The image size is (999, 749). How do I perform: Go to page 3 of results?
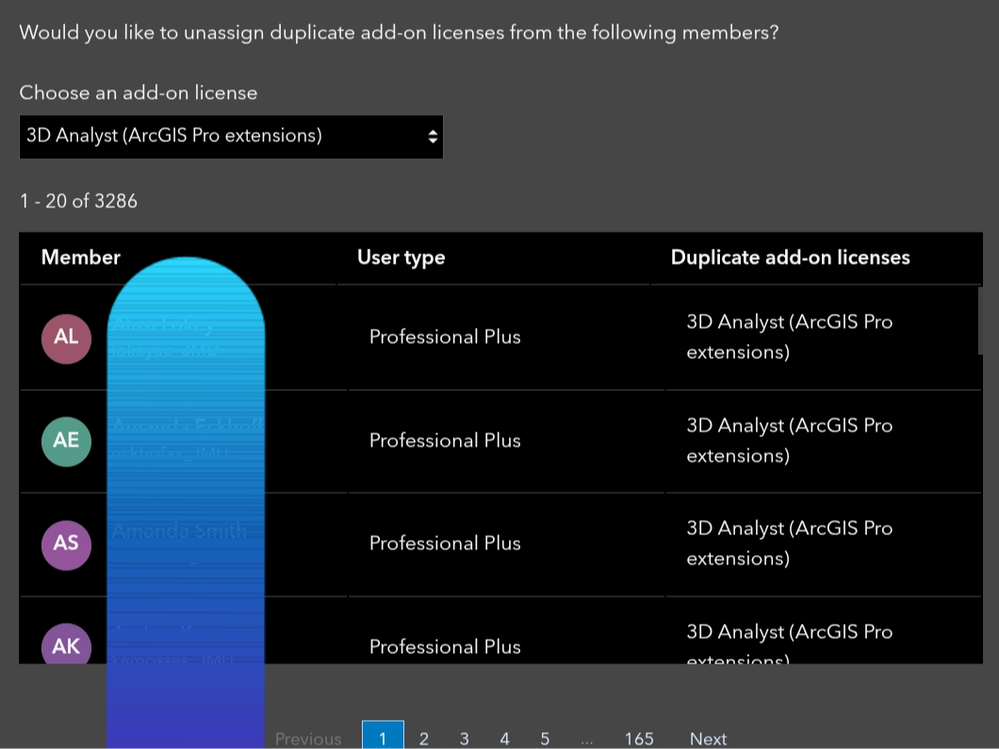464,739
